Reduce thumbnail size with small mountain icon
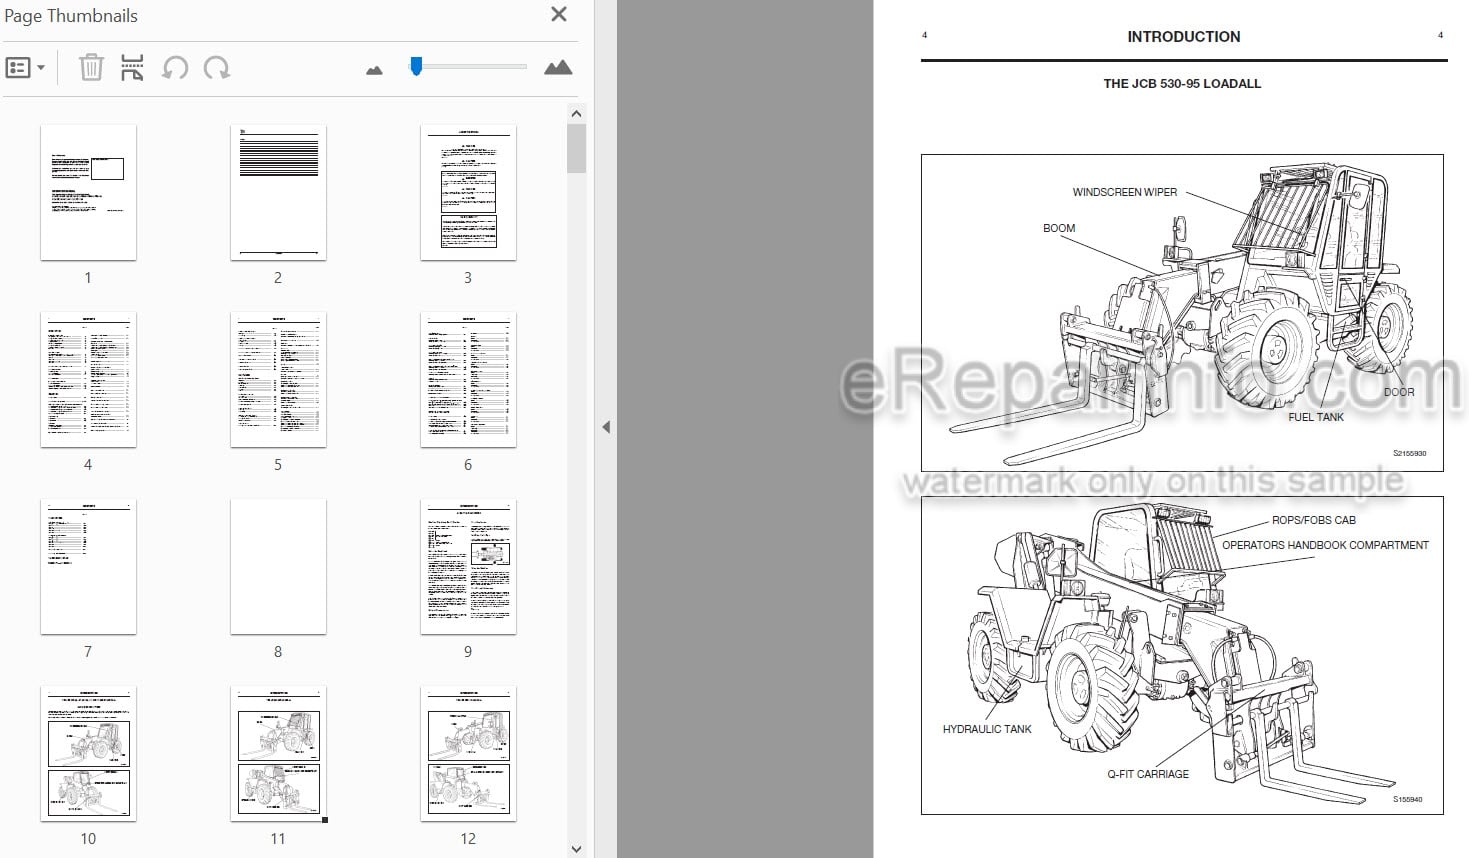The image size is (1469, 858). 374,70
